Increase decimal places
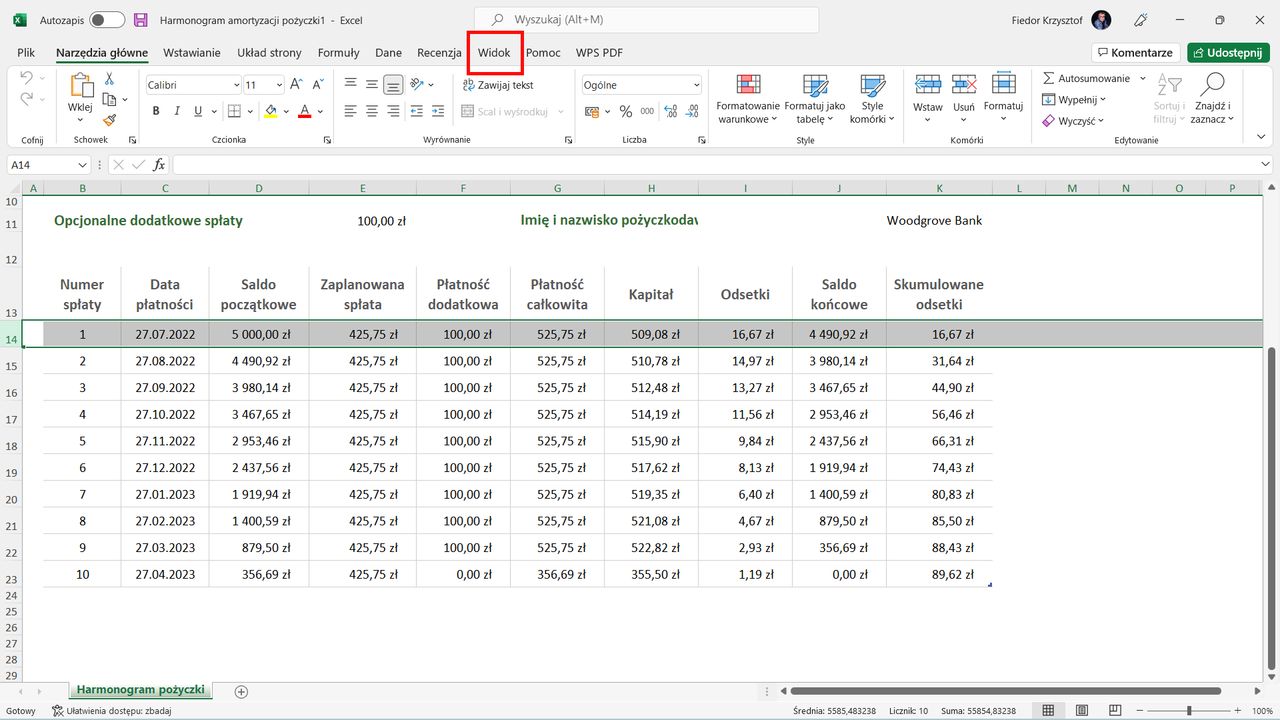This screenshot has width=1280, height=720. (669, 111)
